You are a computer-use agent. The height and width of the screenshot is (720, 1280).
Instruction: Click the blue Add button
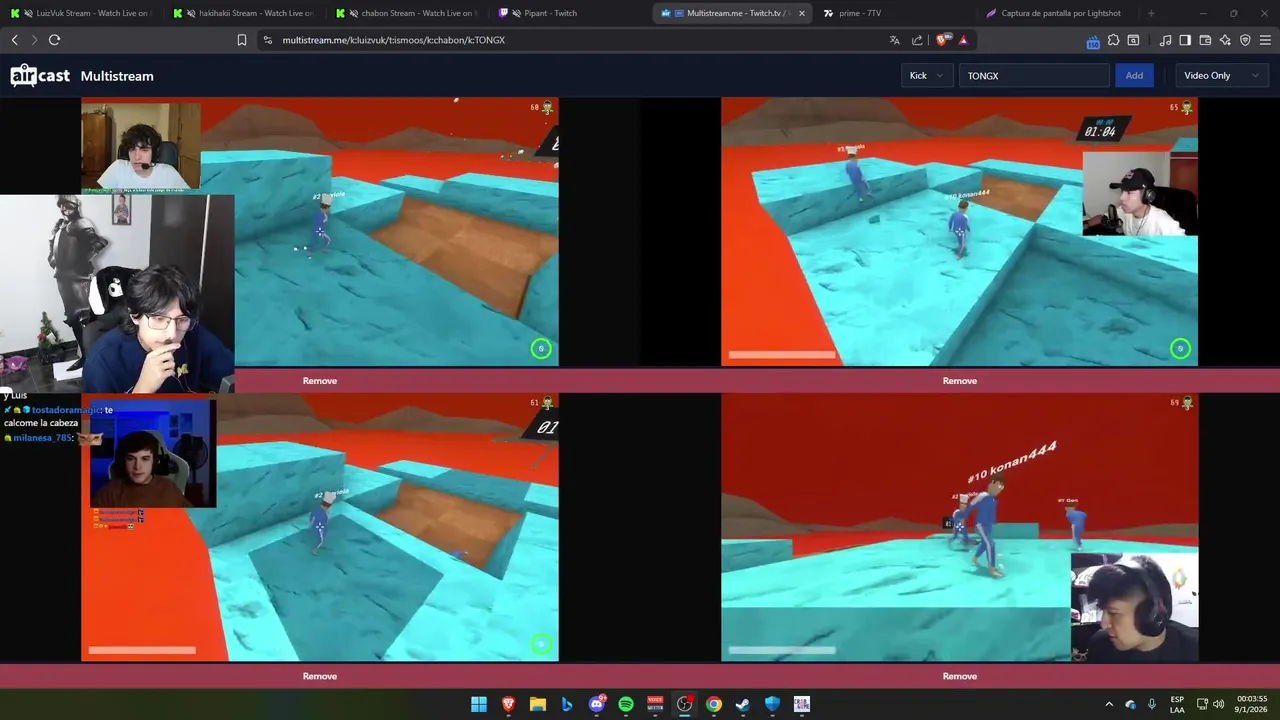point(1134,76)
